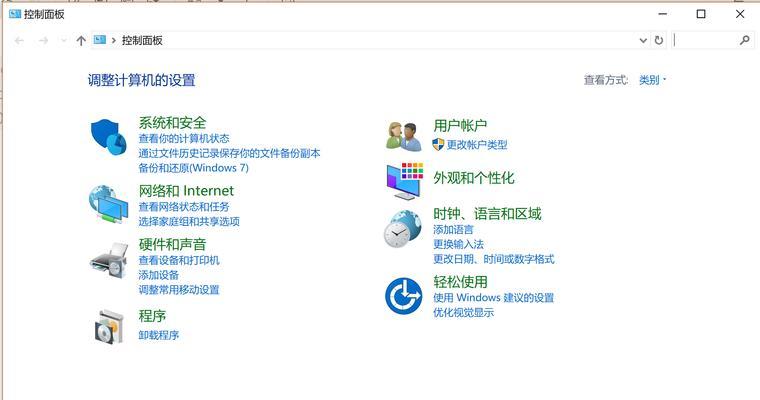
Task: Click 更改日期、时间或数字格式 link
Action: pos(493,259)
